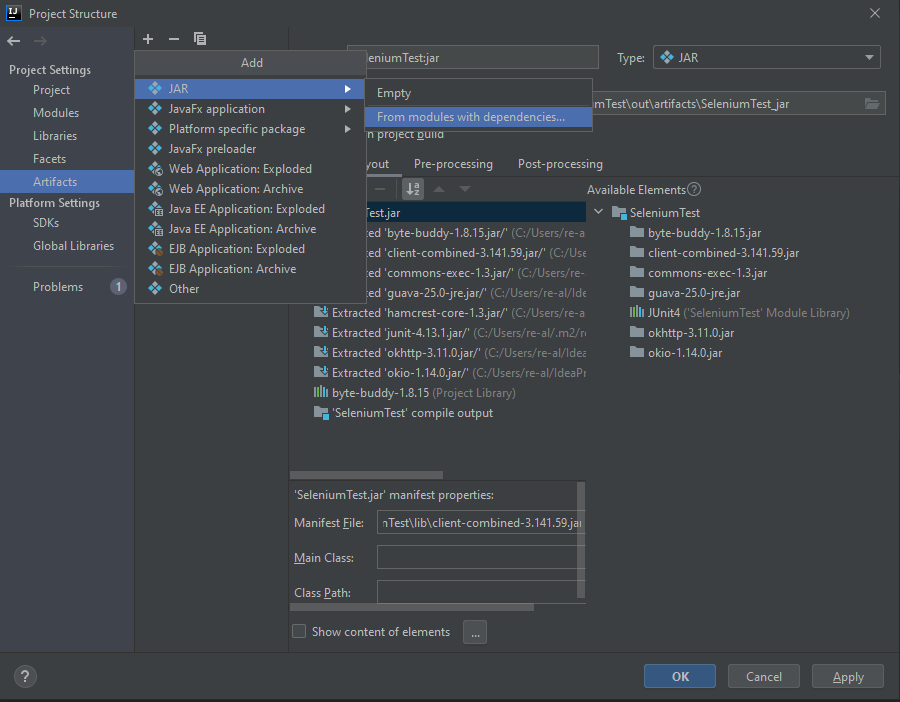Expand the JavaFx application submenu arrow

point(347,109)
